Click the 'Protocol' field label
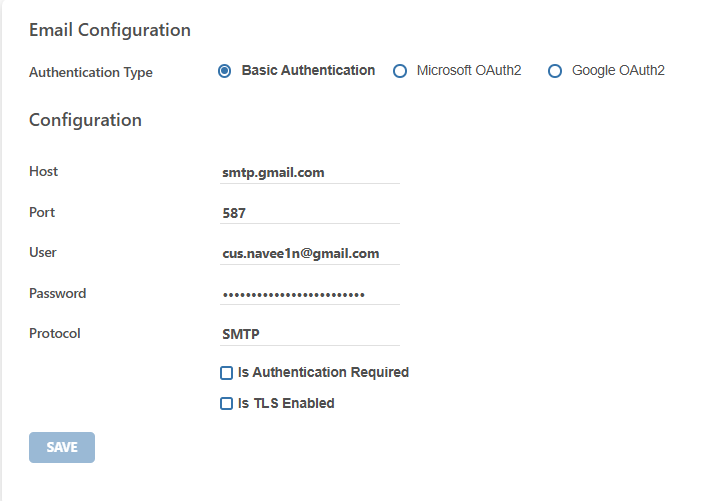The width and height of the screenshot is (727, 501). coord(55,334)
